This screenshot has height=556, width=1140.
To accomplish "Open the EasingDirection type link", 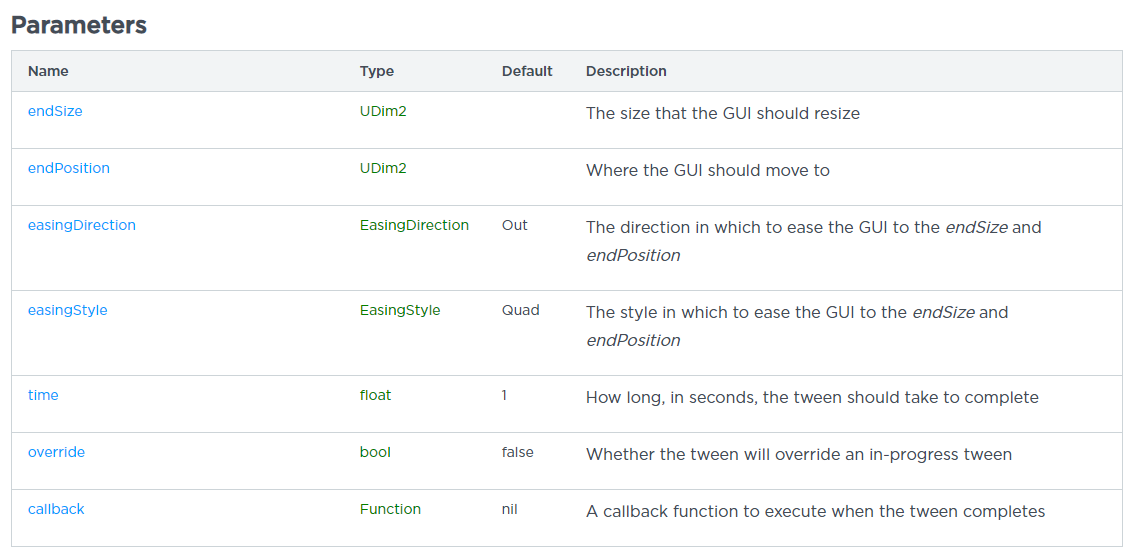I will click(414, 225).
